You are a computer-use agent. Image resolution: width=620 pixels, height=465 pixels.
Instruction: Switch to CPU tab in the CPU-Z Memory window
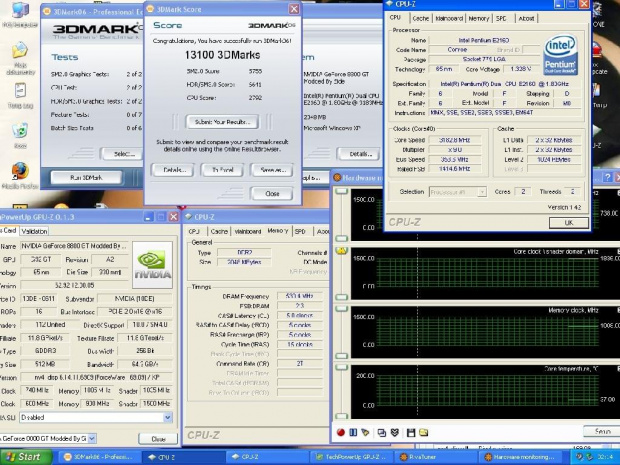click(194, 231)
